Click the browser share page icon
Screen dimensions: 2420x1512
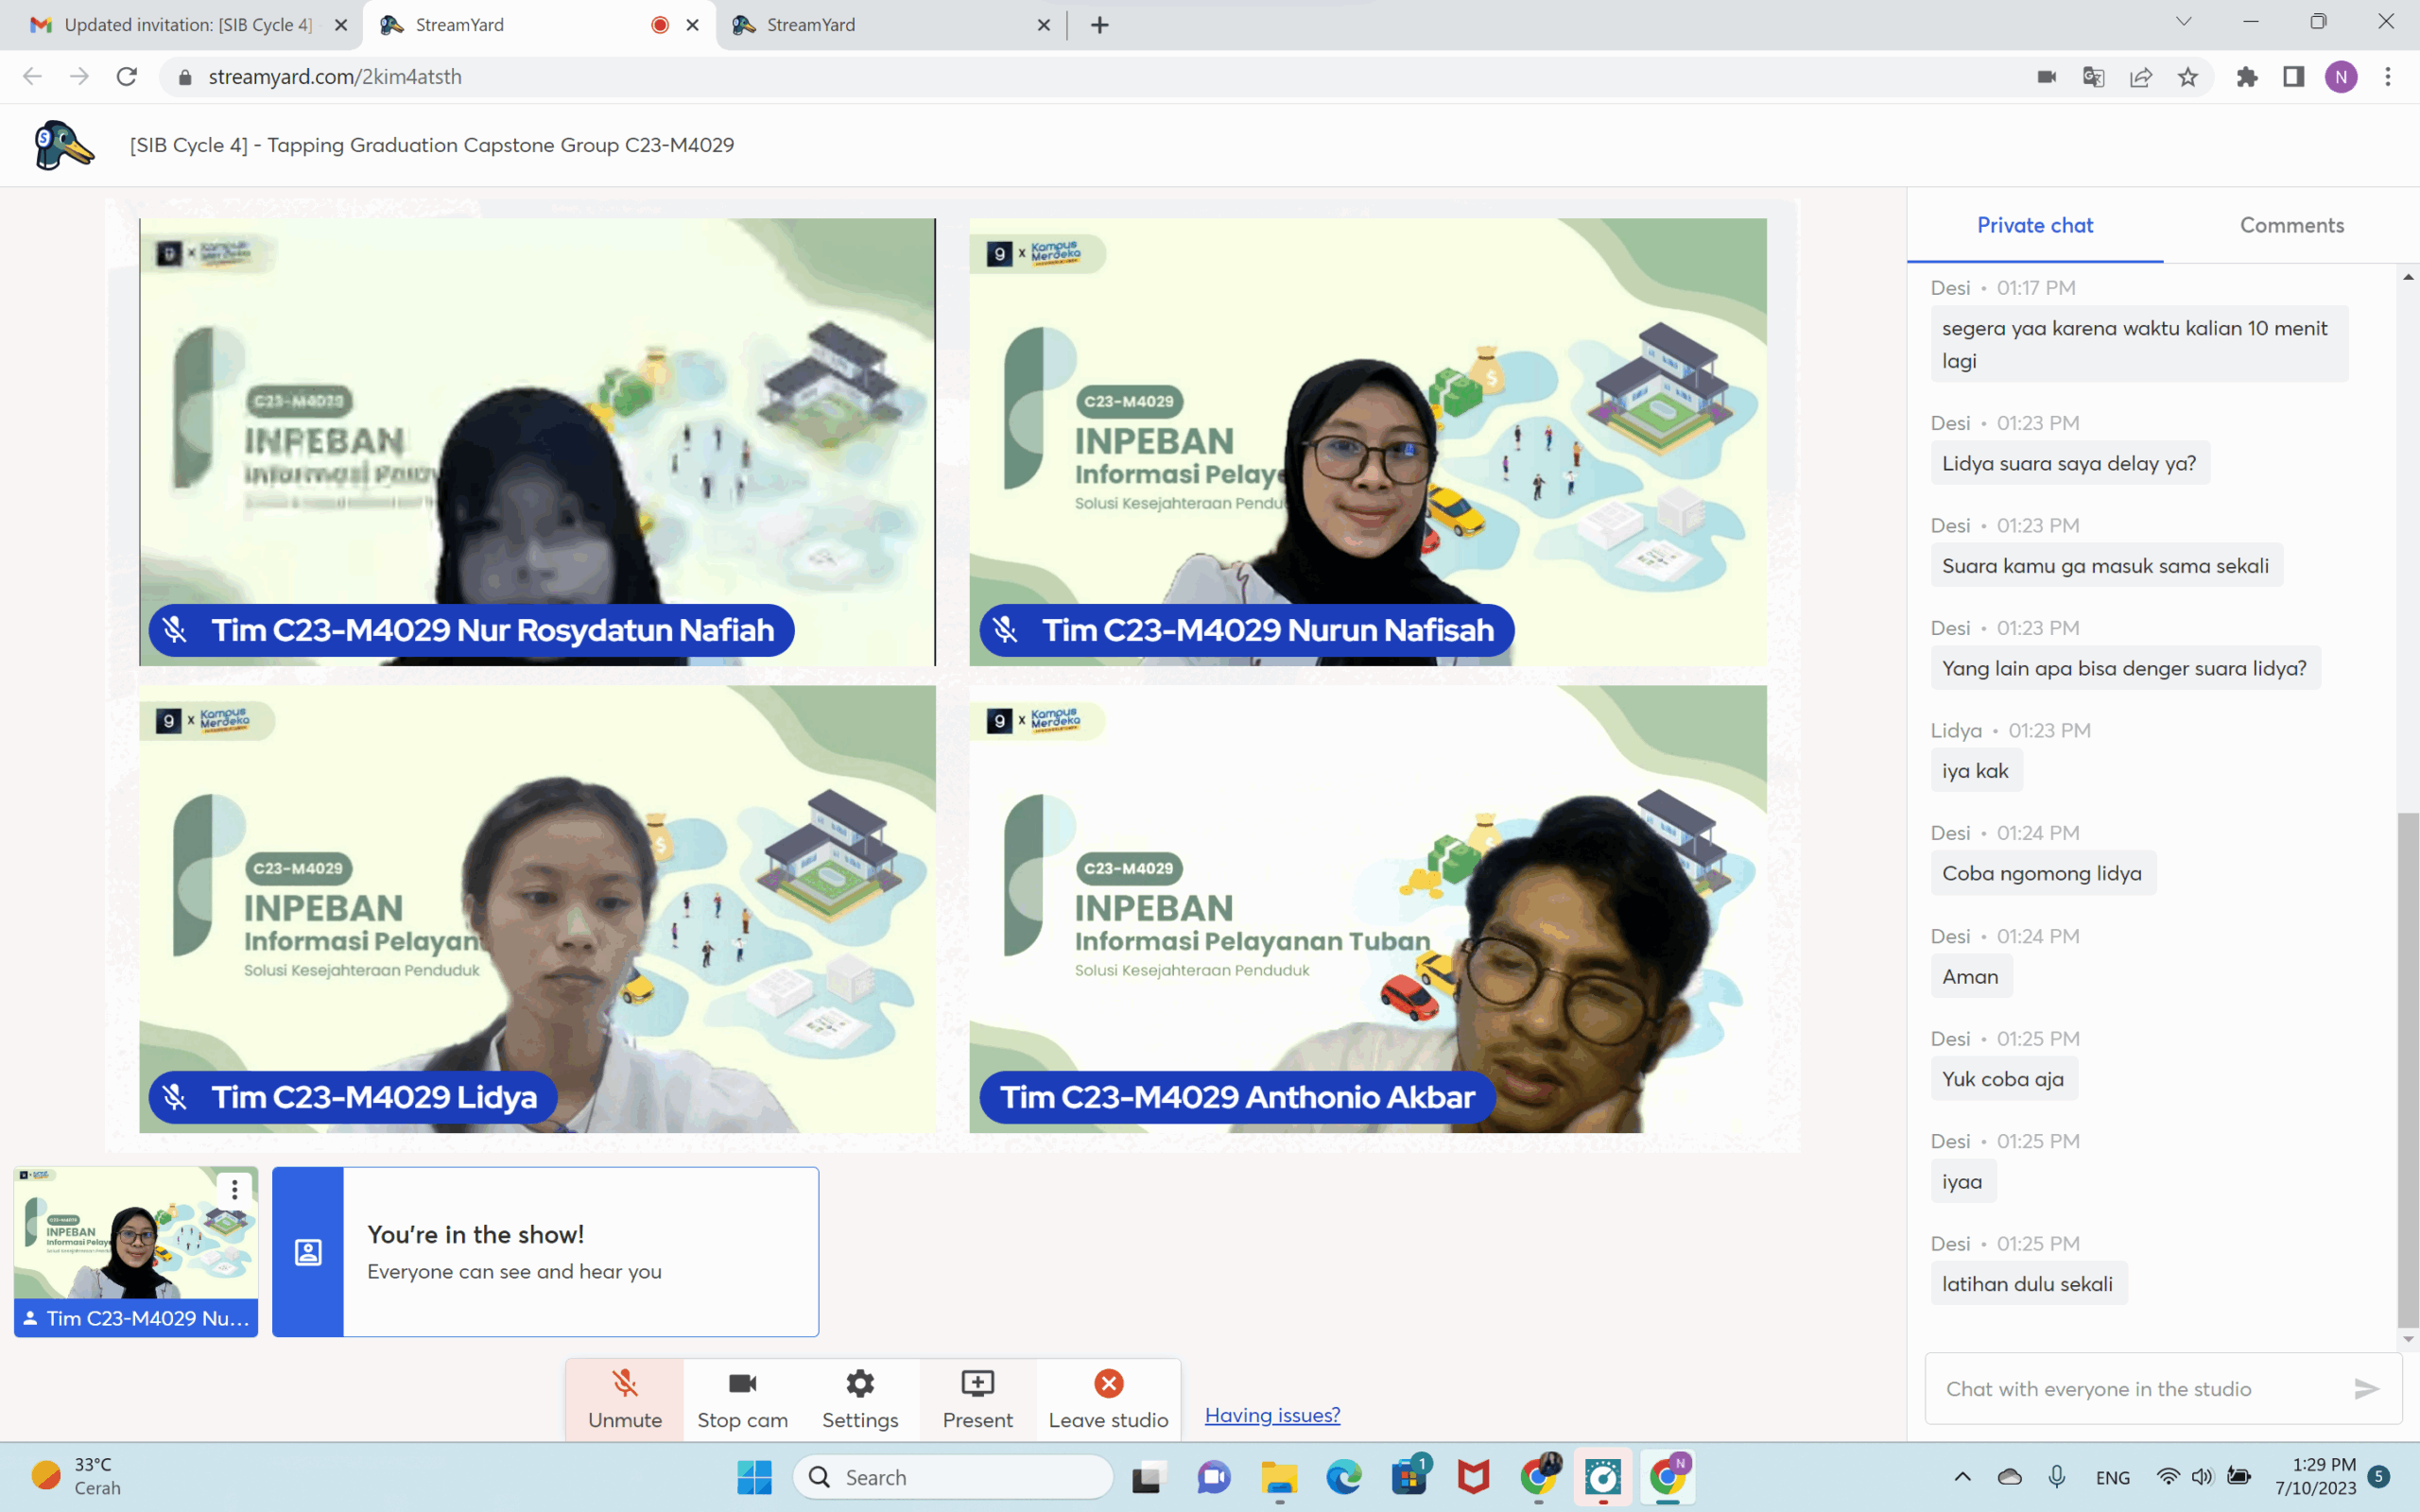click(2141, 77)
